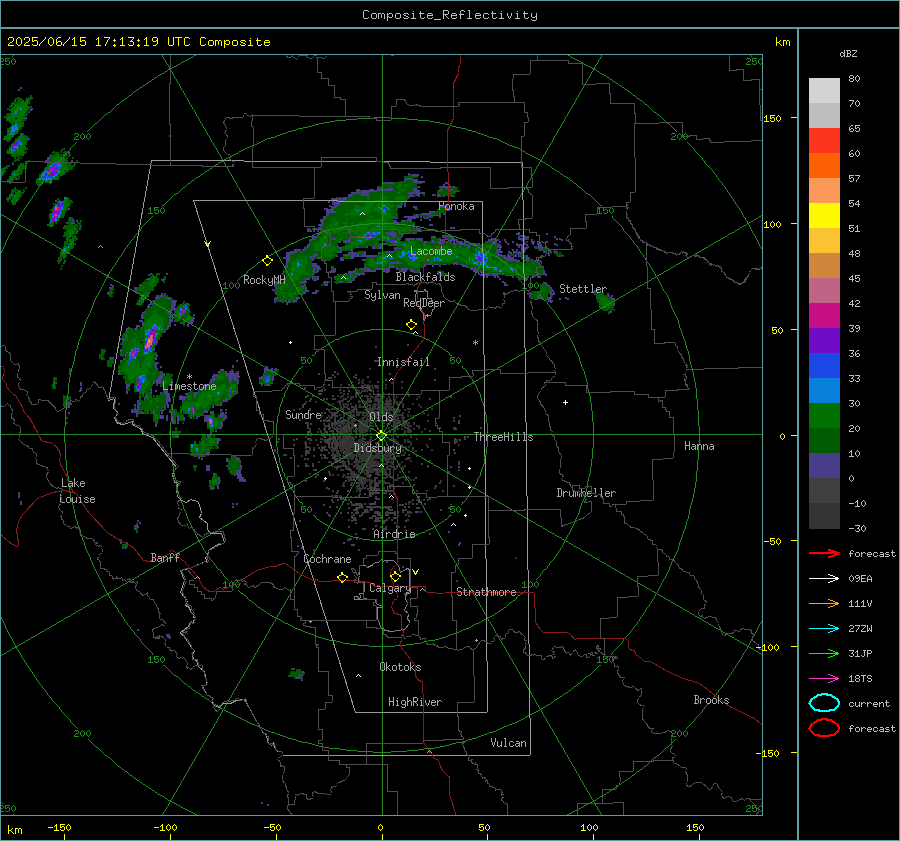Click the magenta 18TS arrow icon

point(824,678)
